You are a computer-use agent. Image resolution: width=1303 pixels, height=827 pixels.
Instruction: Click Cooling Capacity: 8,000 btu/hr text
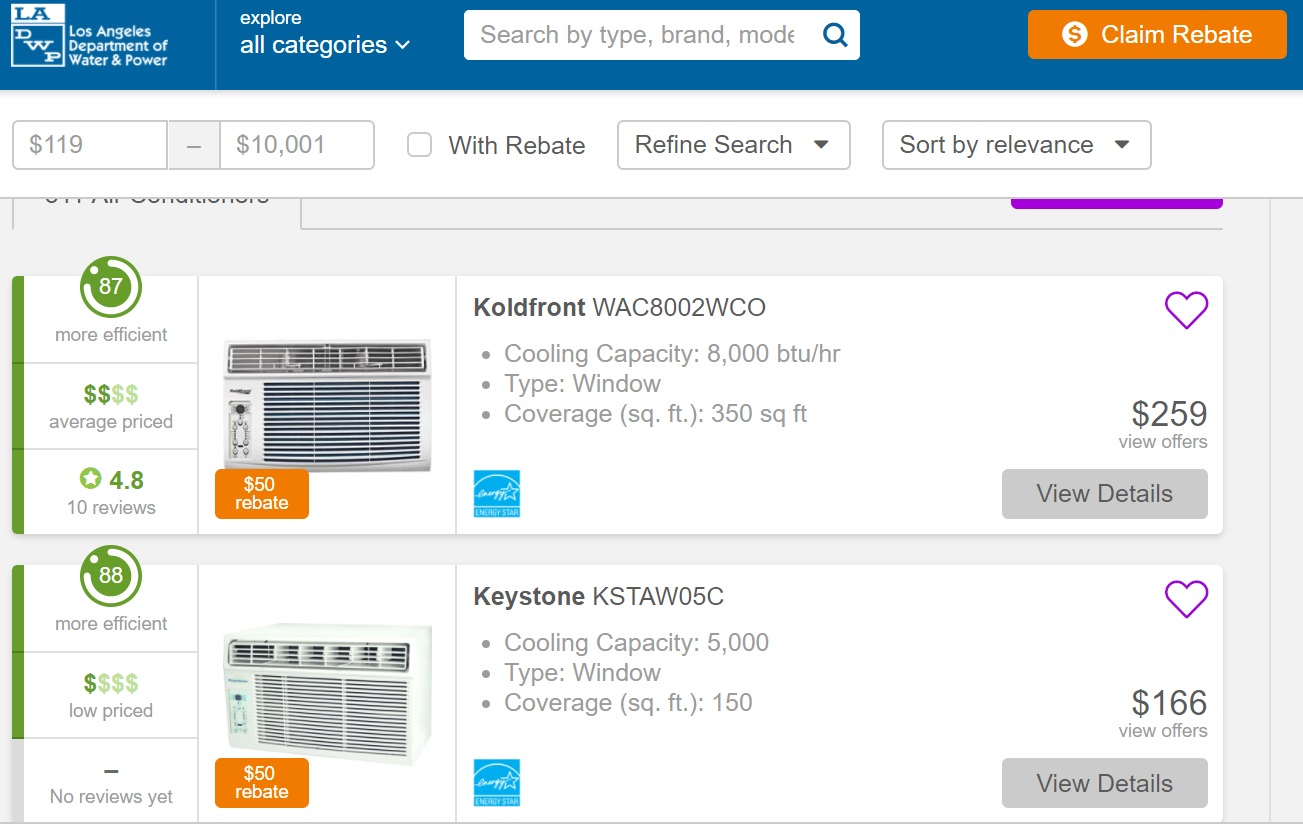tap(672, 354)
